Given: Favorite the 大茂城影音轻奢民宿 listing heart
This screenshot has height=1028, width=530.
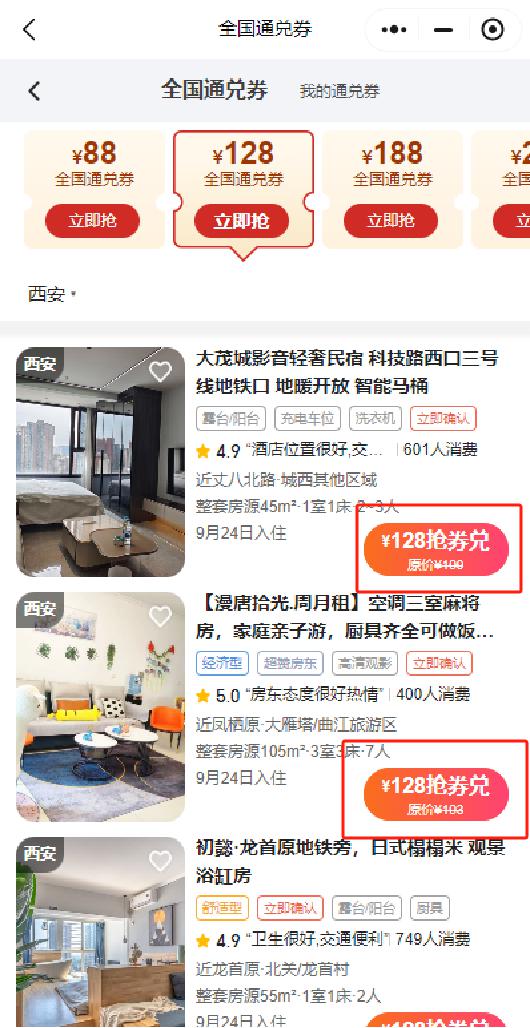Looking at the screenshot, I should coord(160,371).
